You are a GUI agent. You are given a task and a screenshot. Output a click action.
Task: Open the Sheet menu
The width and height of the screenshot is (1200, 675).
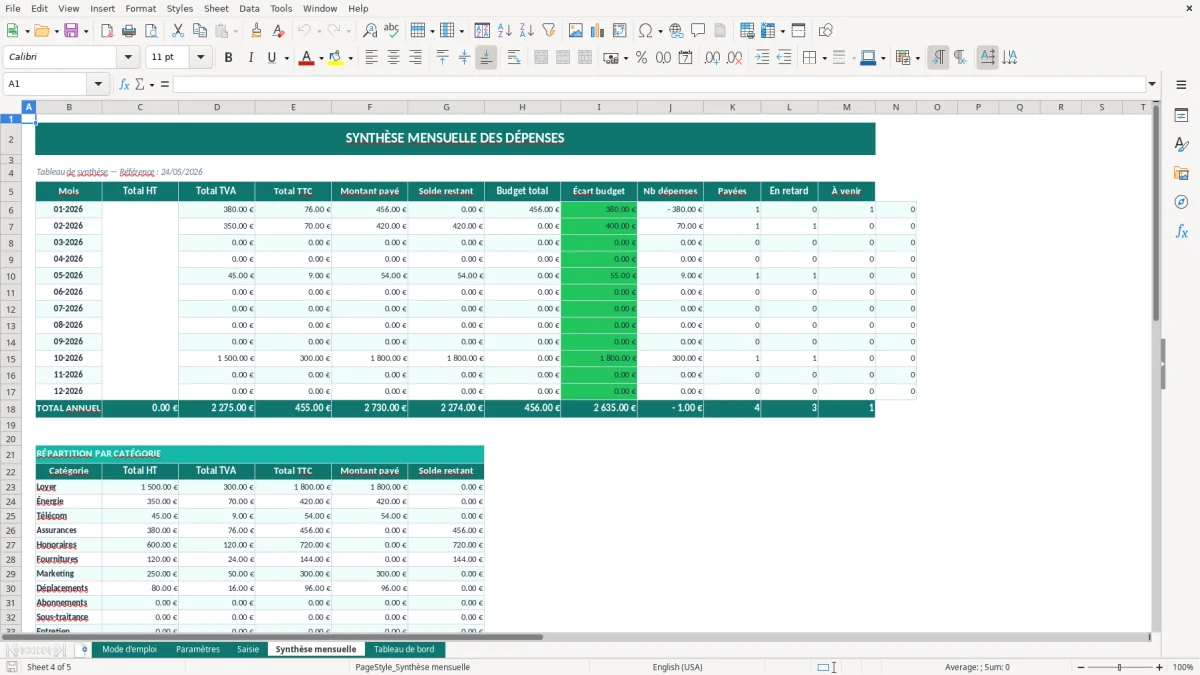(x=216, y=8)
